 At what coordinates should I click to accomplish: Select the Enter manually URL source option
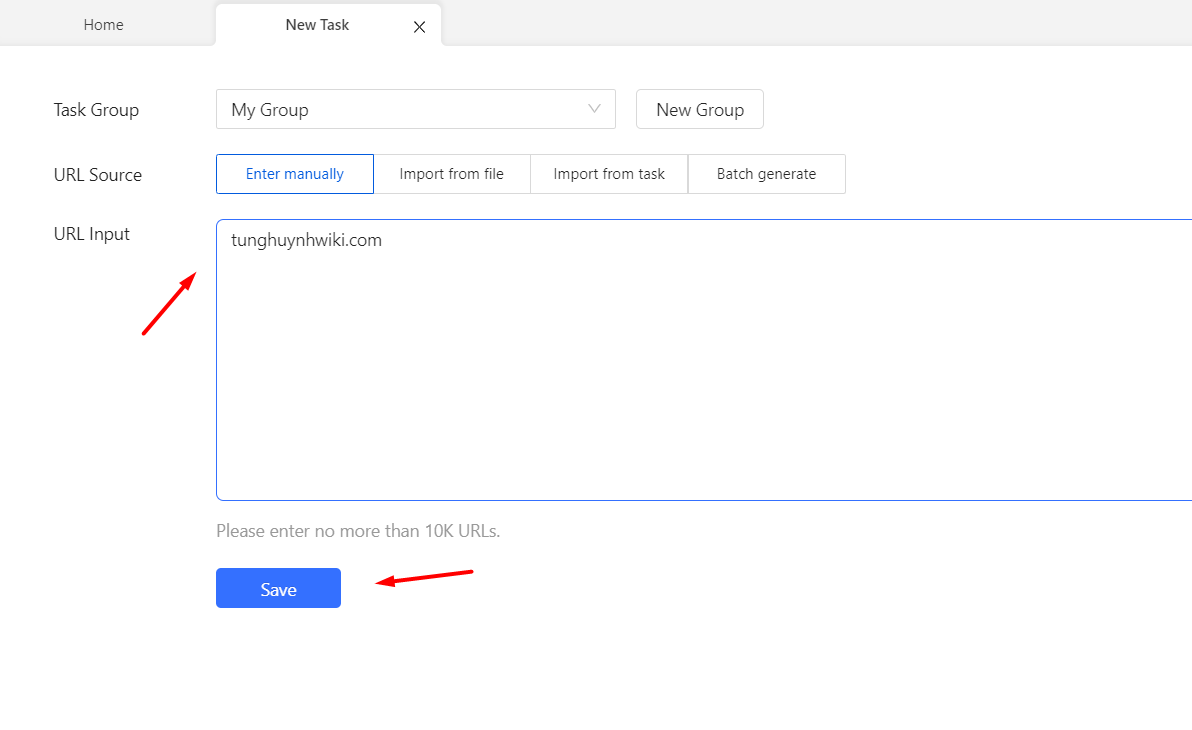tap(294, 173)
